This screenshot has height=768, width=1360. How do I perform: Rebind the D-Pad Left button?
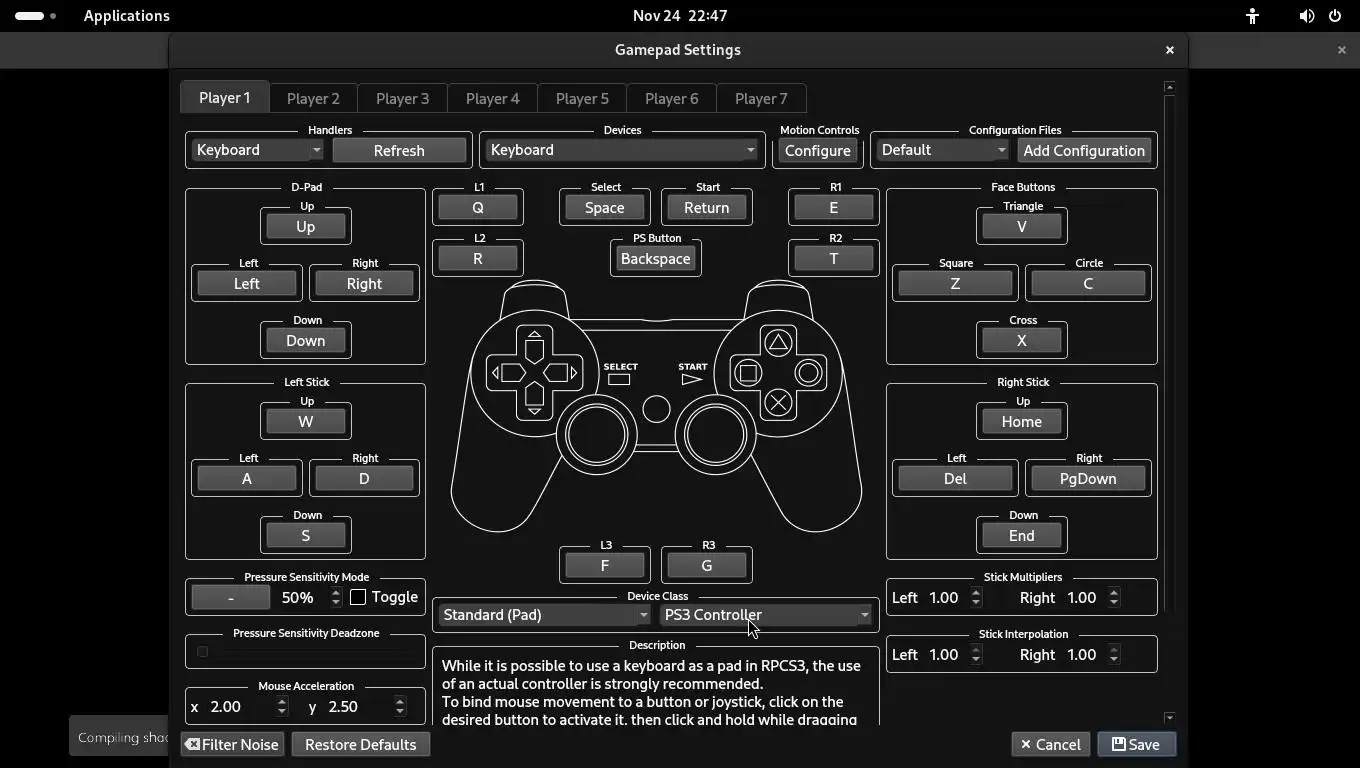pyautogui.click(x=246, y=284)
